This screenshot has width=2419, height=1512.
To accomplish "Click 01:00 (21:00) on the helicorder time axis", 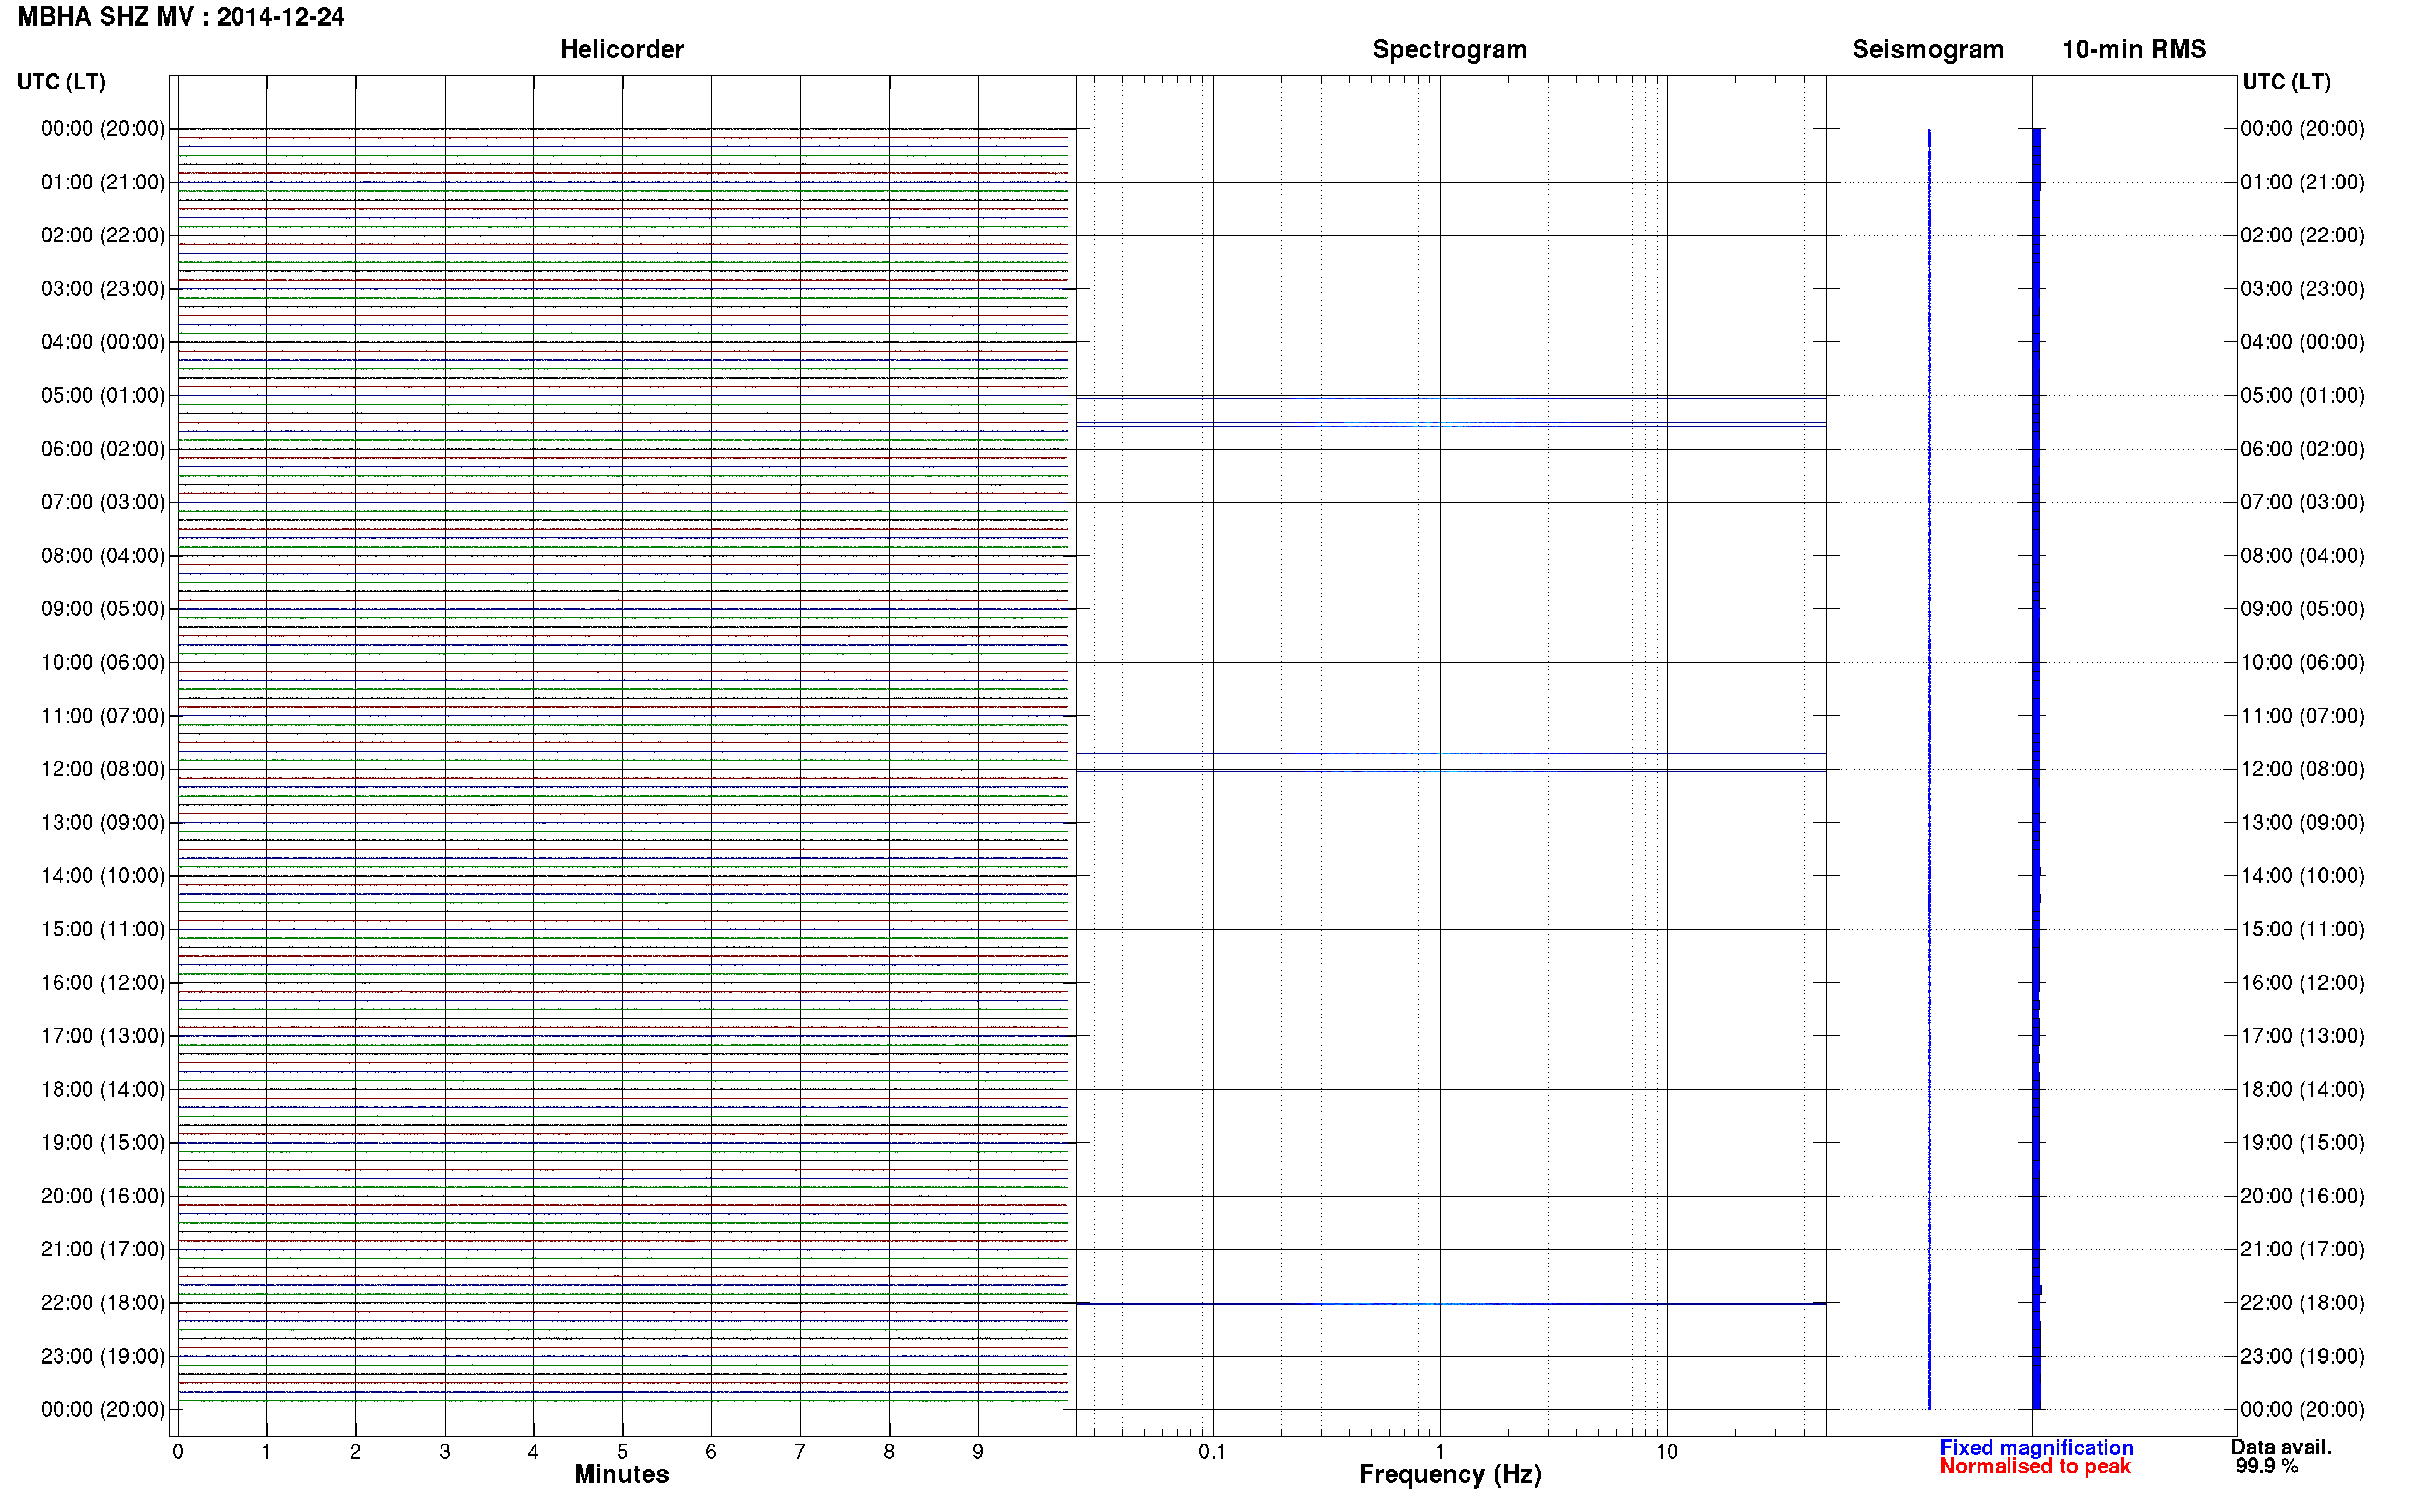I will (x=103, y=182).
